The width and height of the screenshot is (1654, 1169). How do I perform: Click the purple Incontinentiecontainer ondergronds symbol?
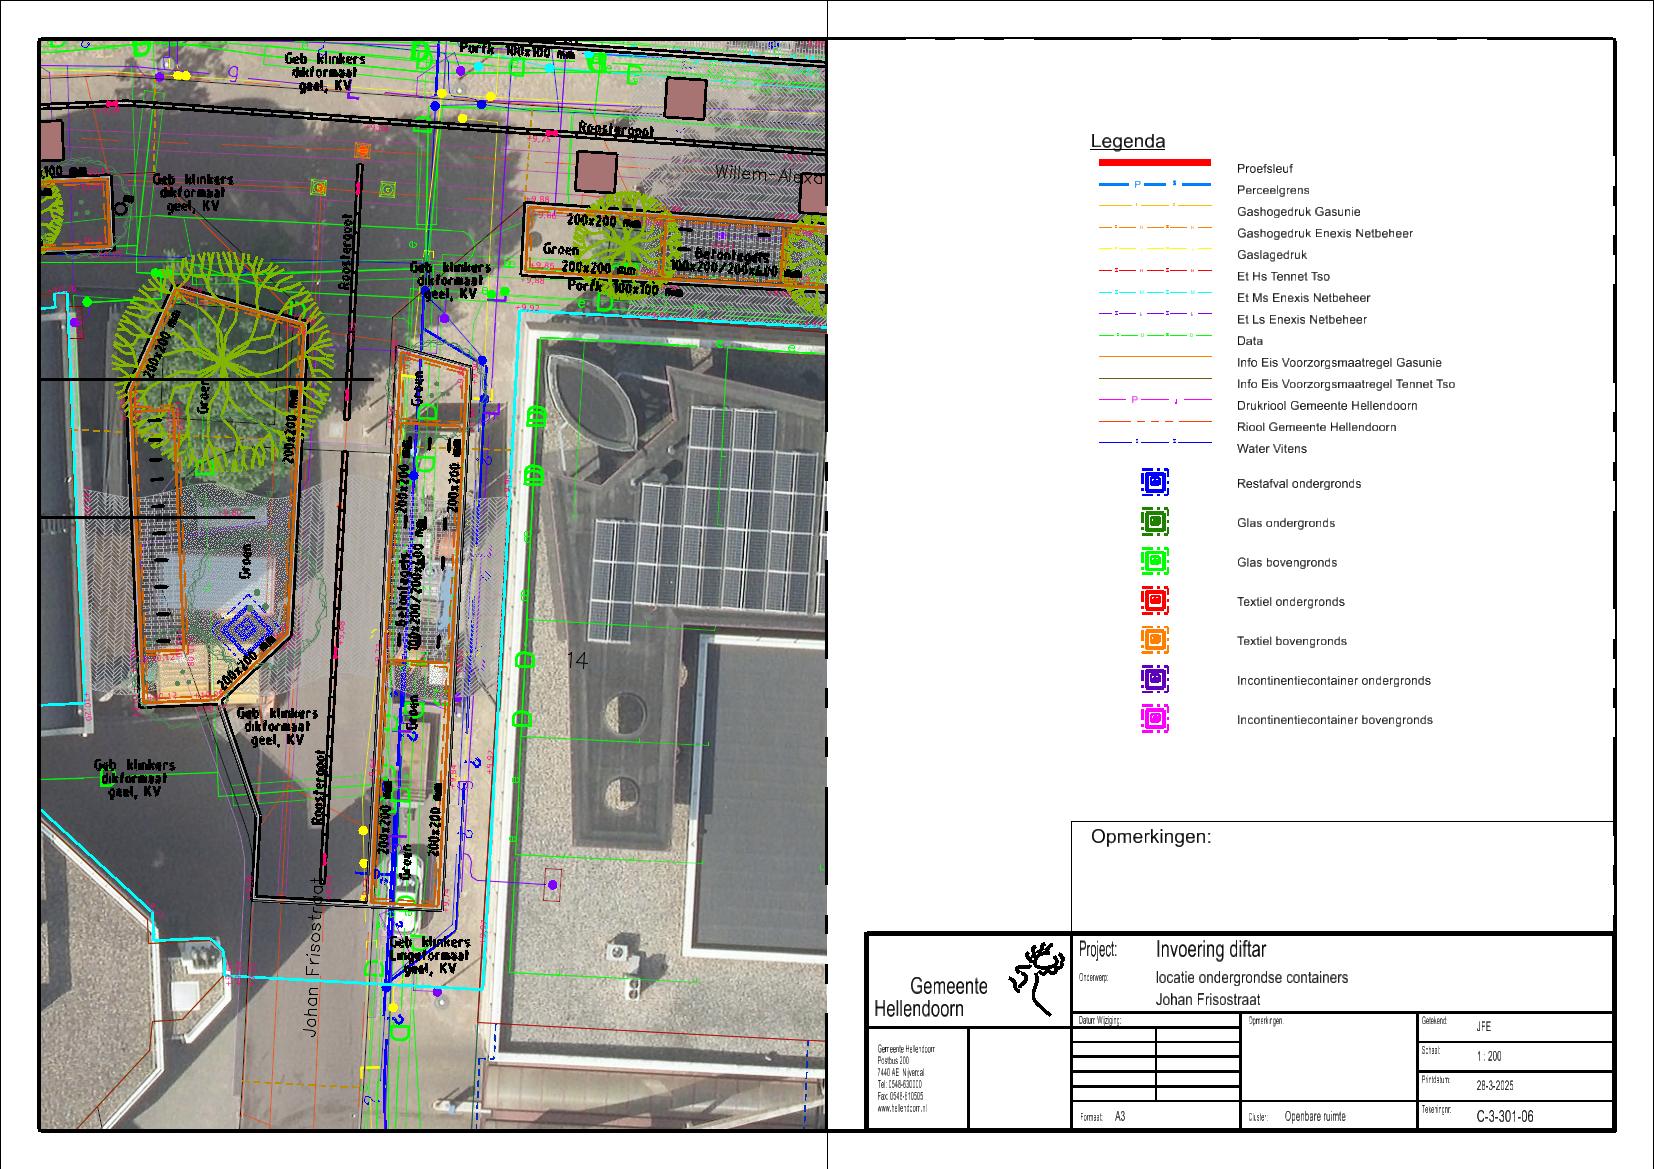(x=1154, y=680)
